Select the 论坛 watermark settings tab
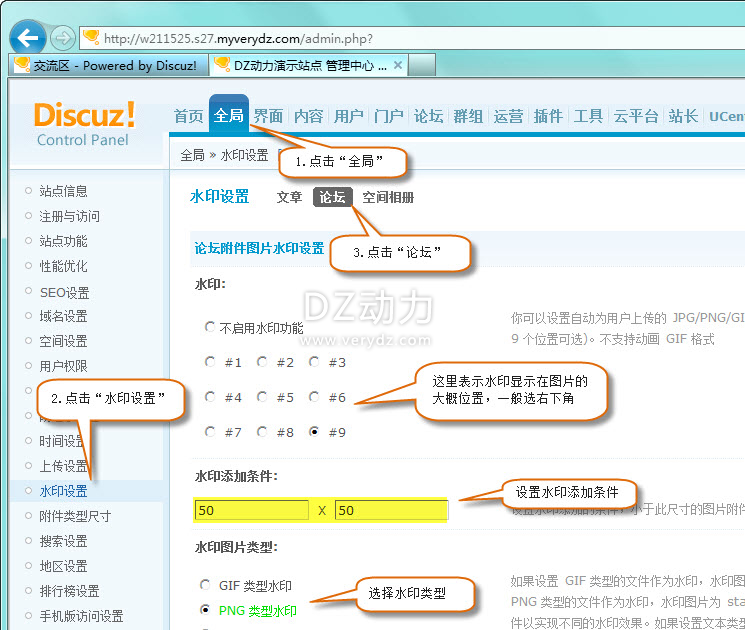Screen dimensions: 745x630 click(332, 197)
